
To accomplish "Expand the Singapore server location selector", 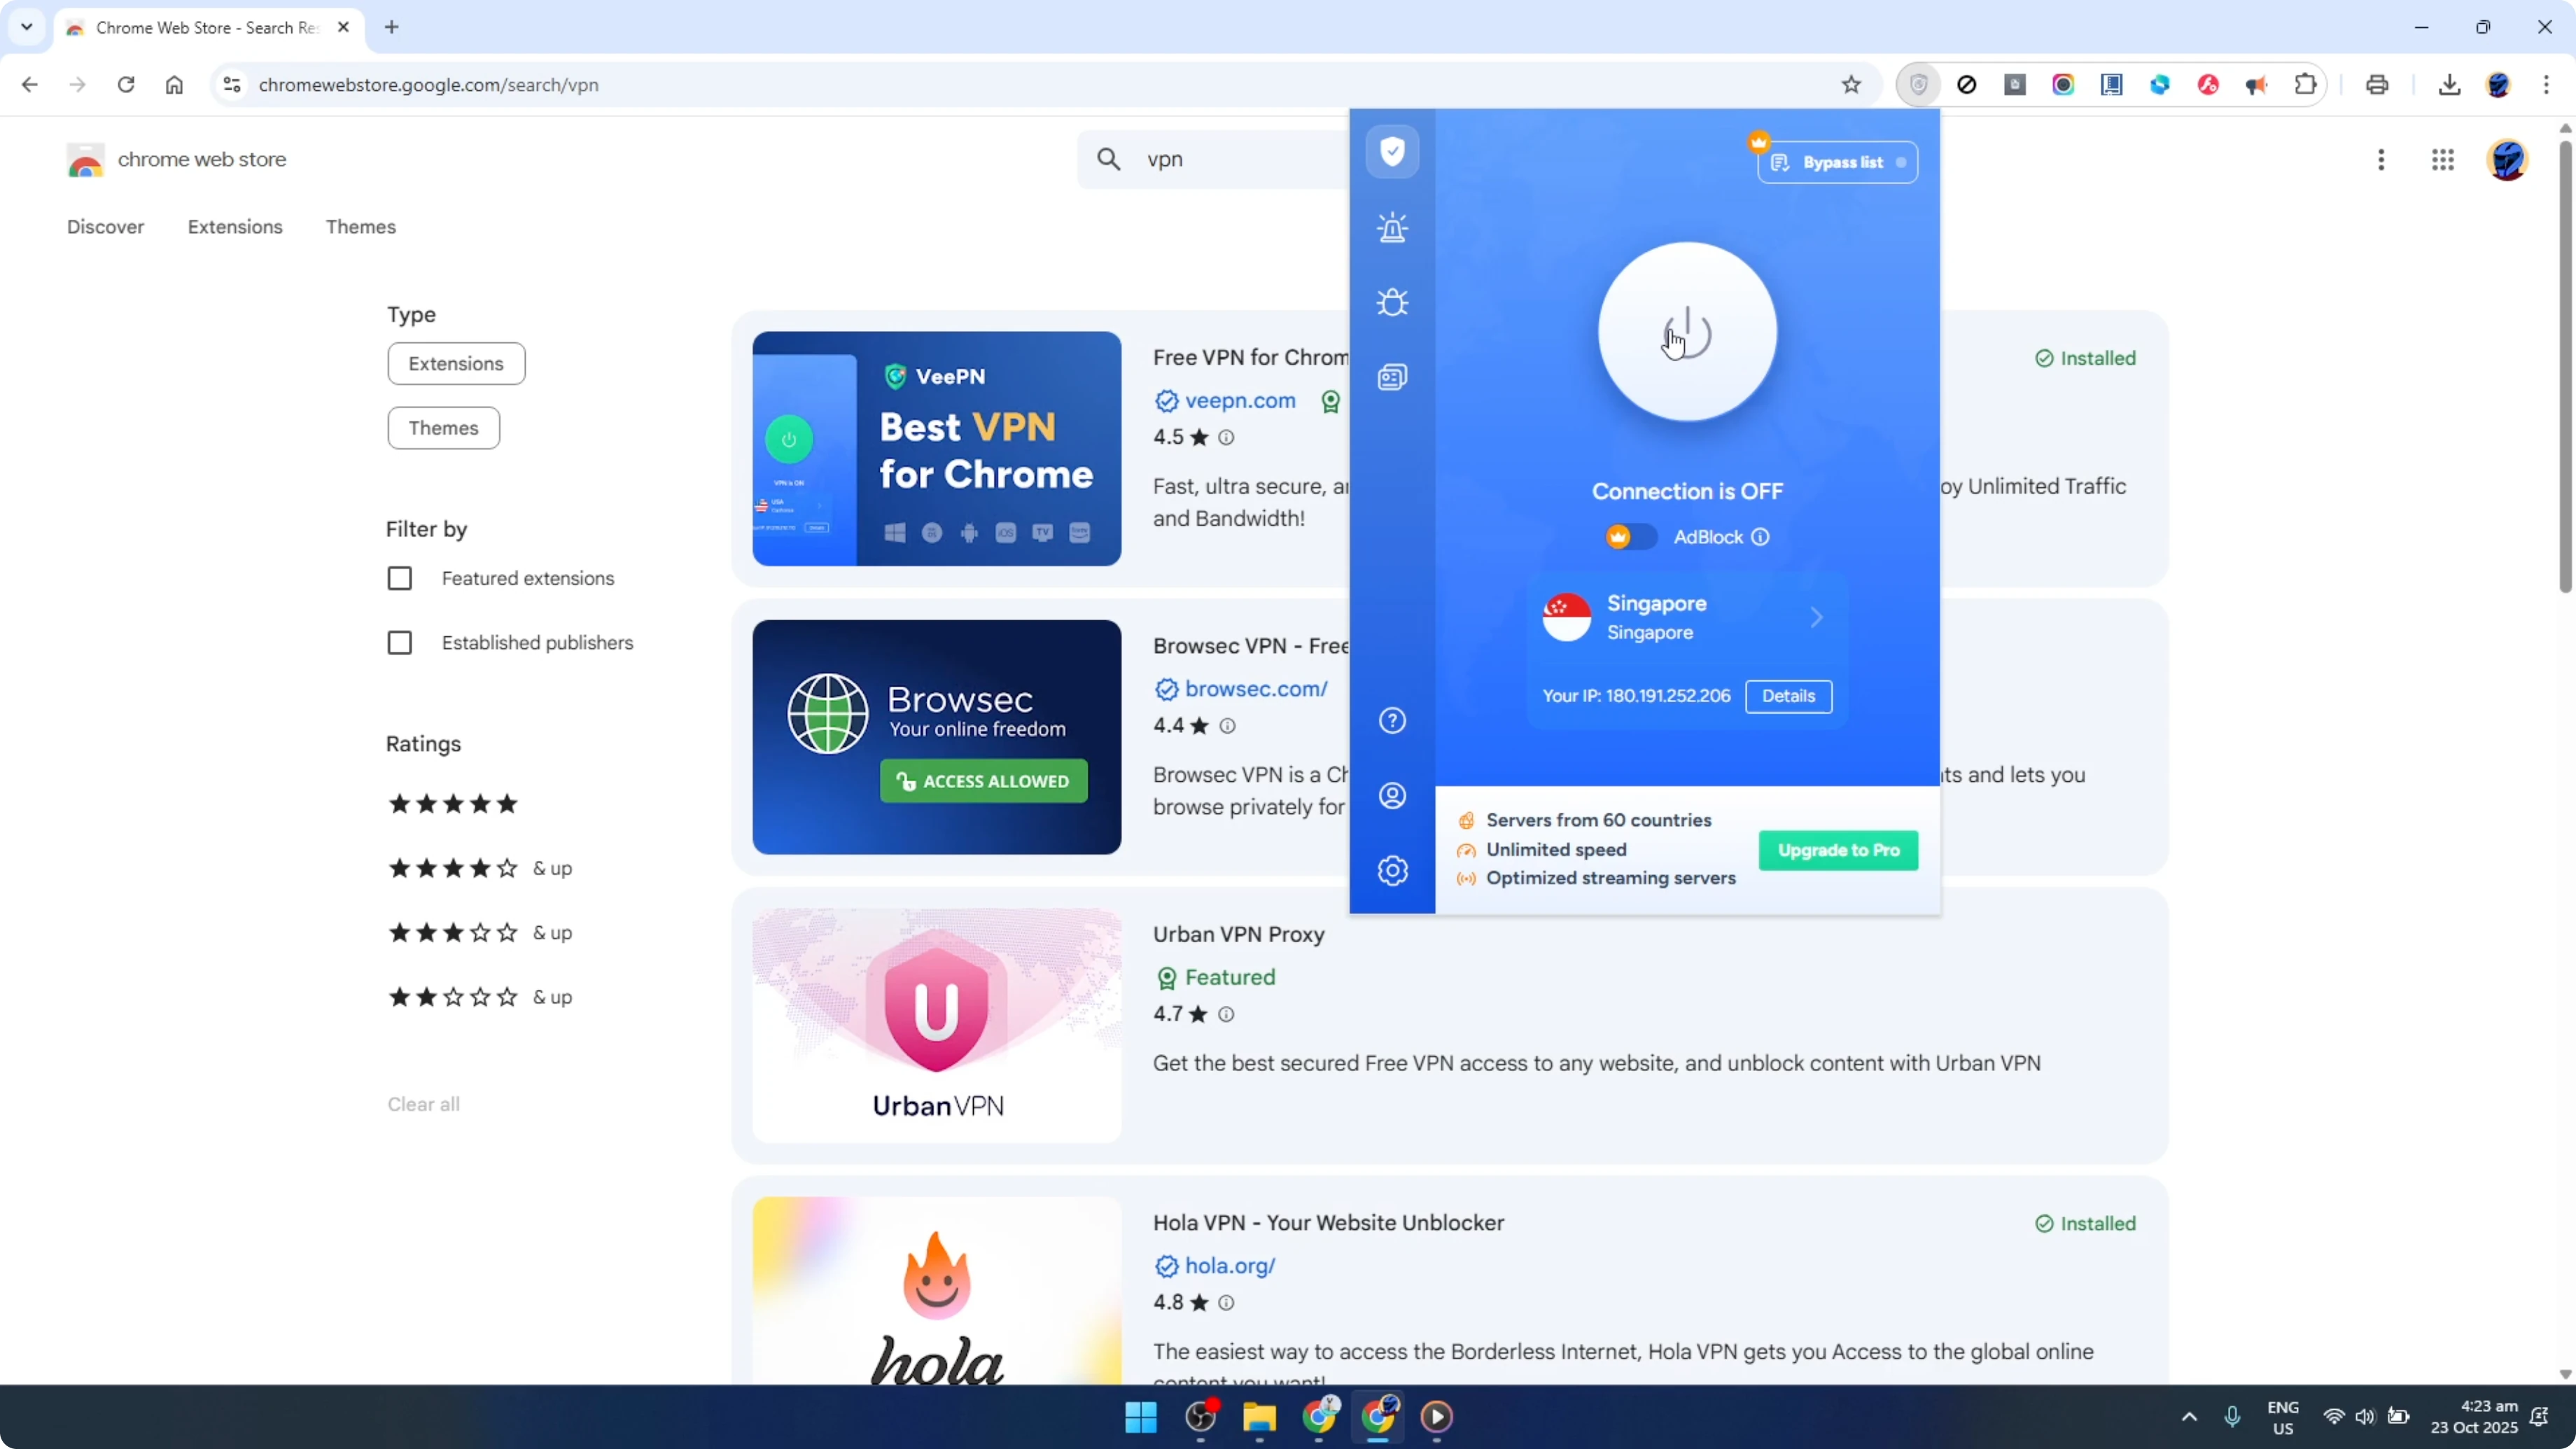I will (x=1817, y=617).
